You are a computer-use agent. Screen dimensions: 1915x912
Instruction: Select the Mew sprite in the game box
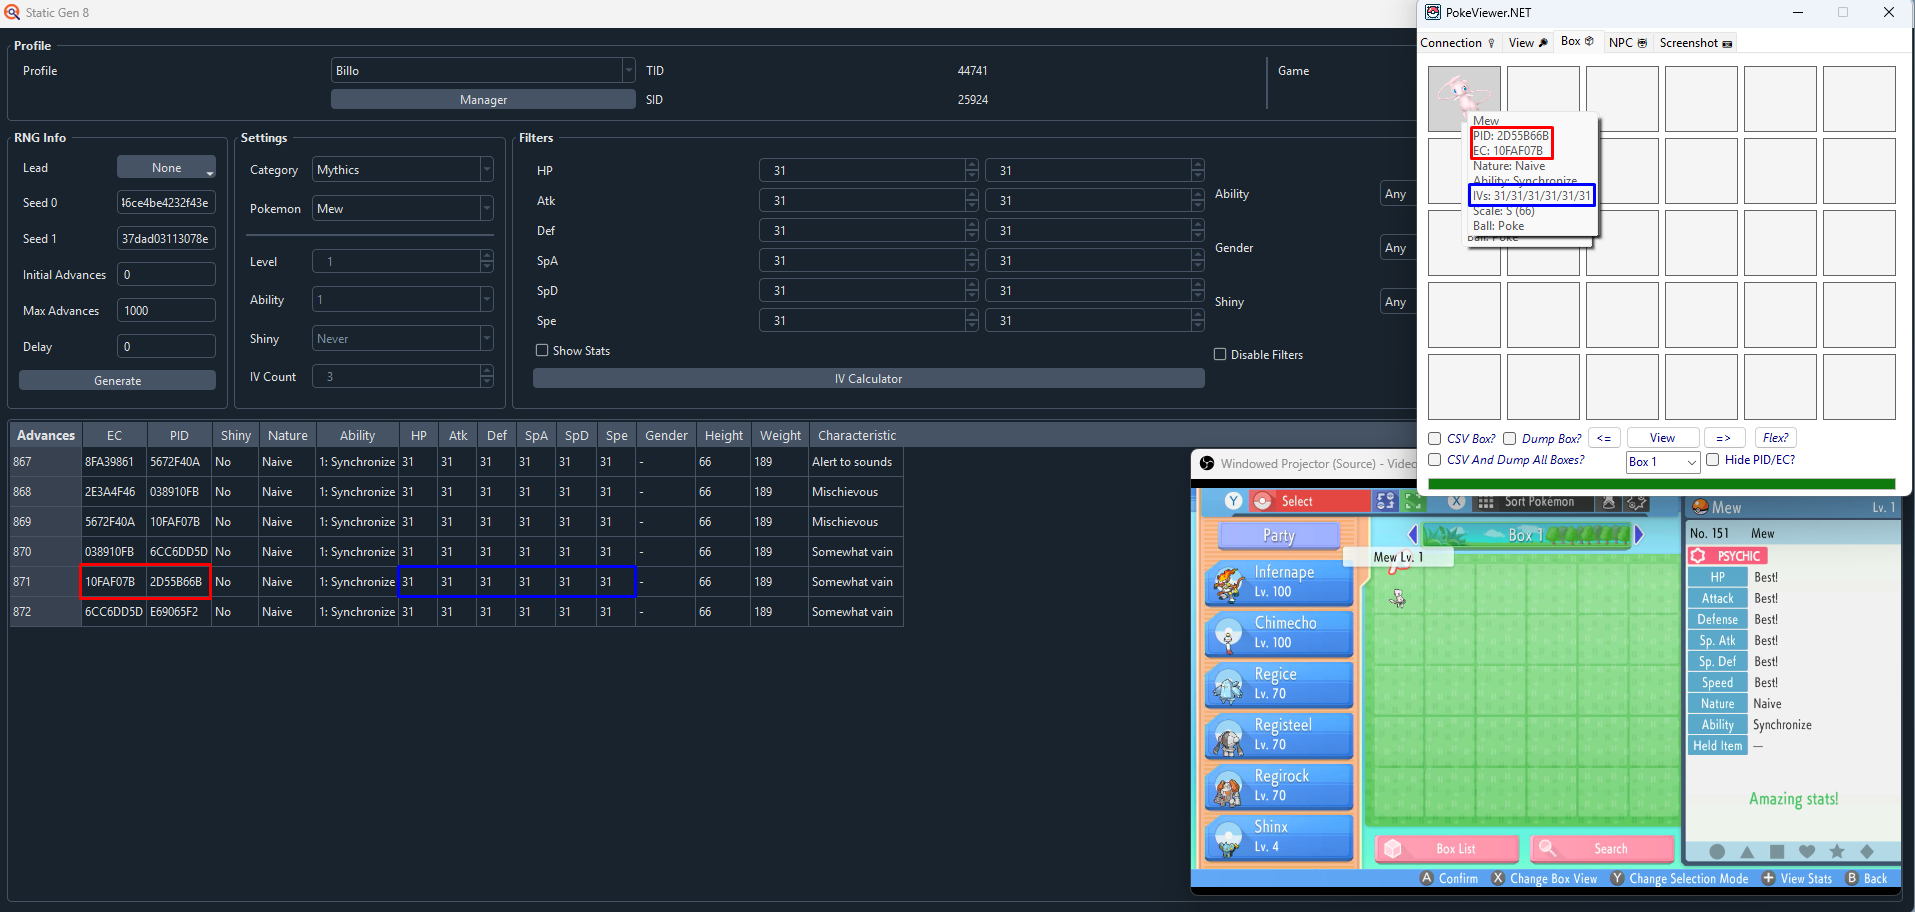click(1398, 598)
